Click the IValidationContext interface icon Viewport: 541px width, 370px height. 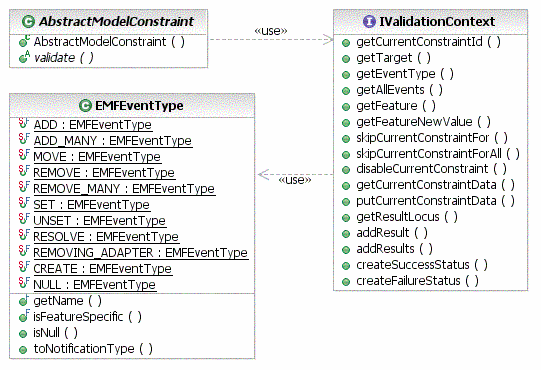(x=369, y=22)
